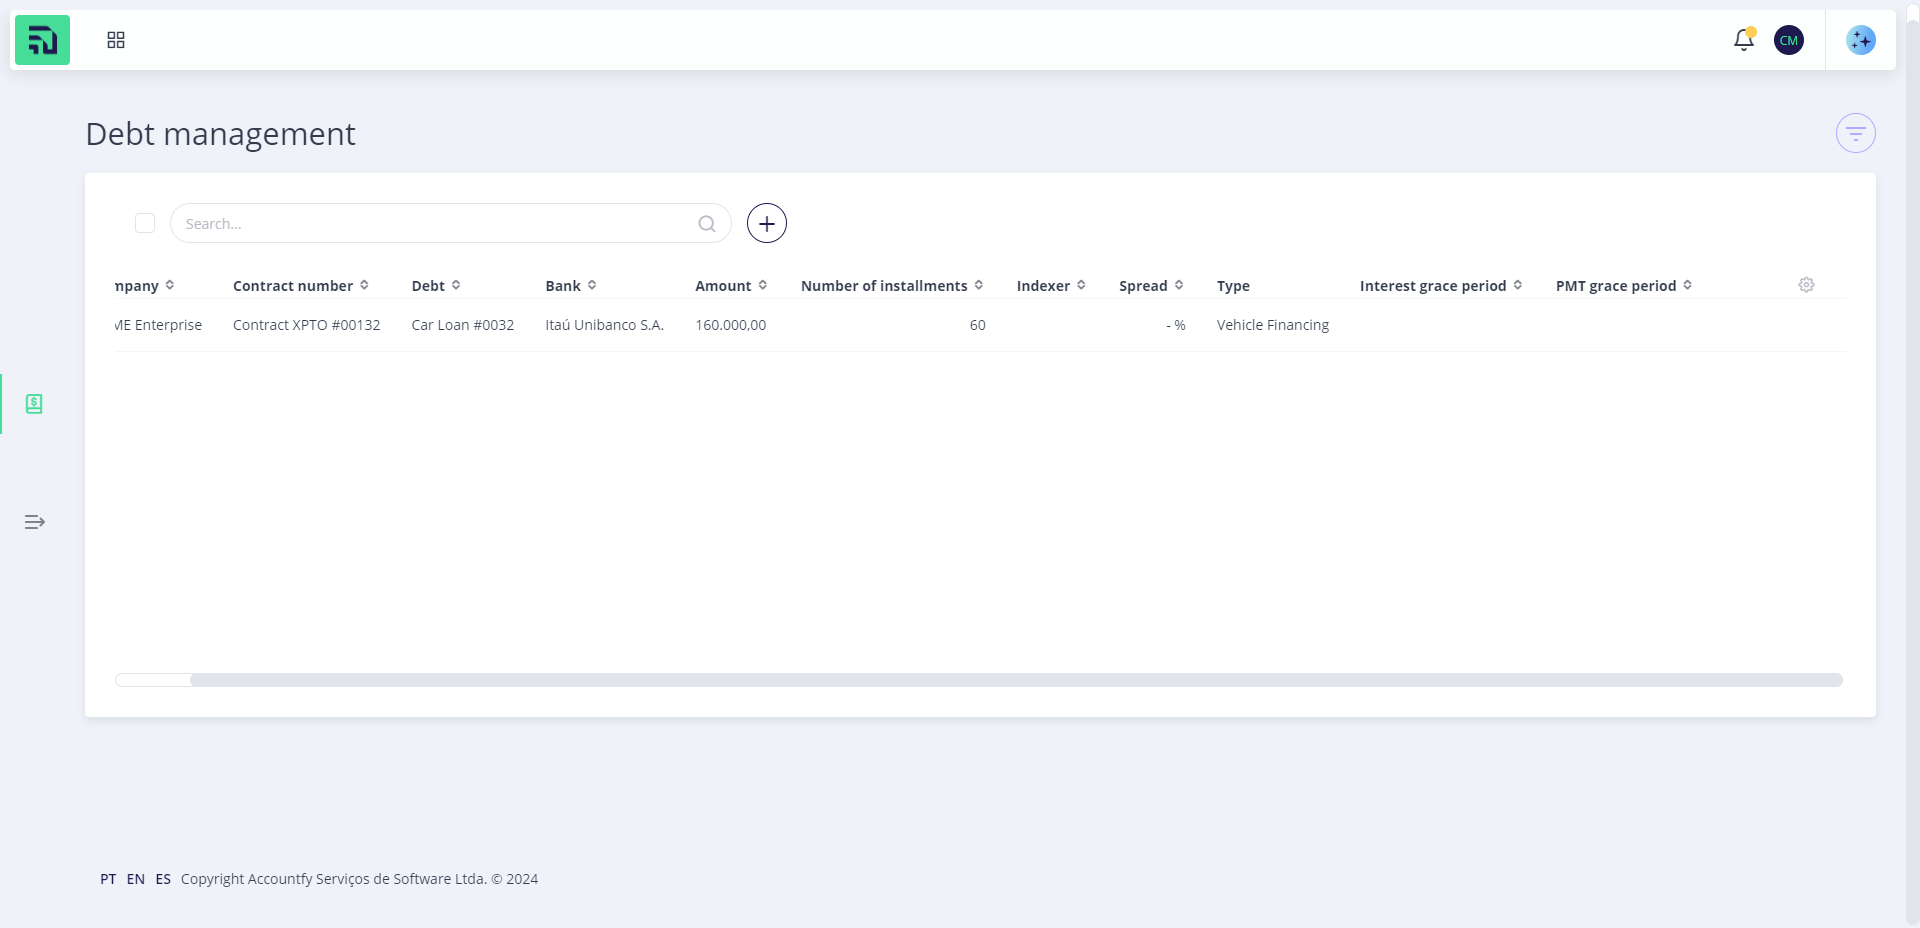Click the add new debt plus button
This screenshot has height=928, width=1920.
pyautogui.click(x=767, y=223)
